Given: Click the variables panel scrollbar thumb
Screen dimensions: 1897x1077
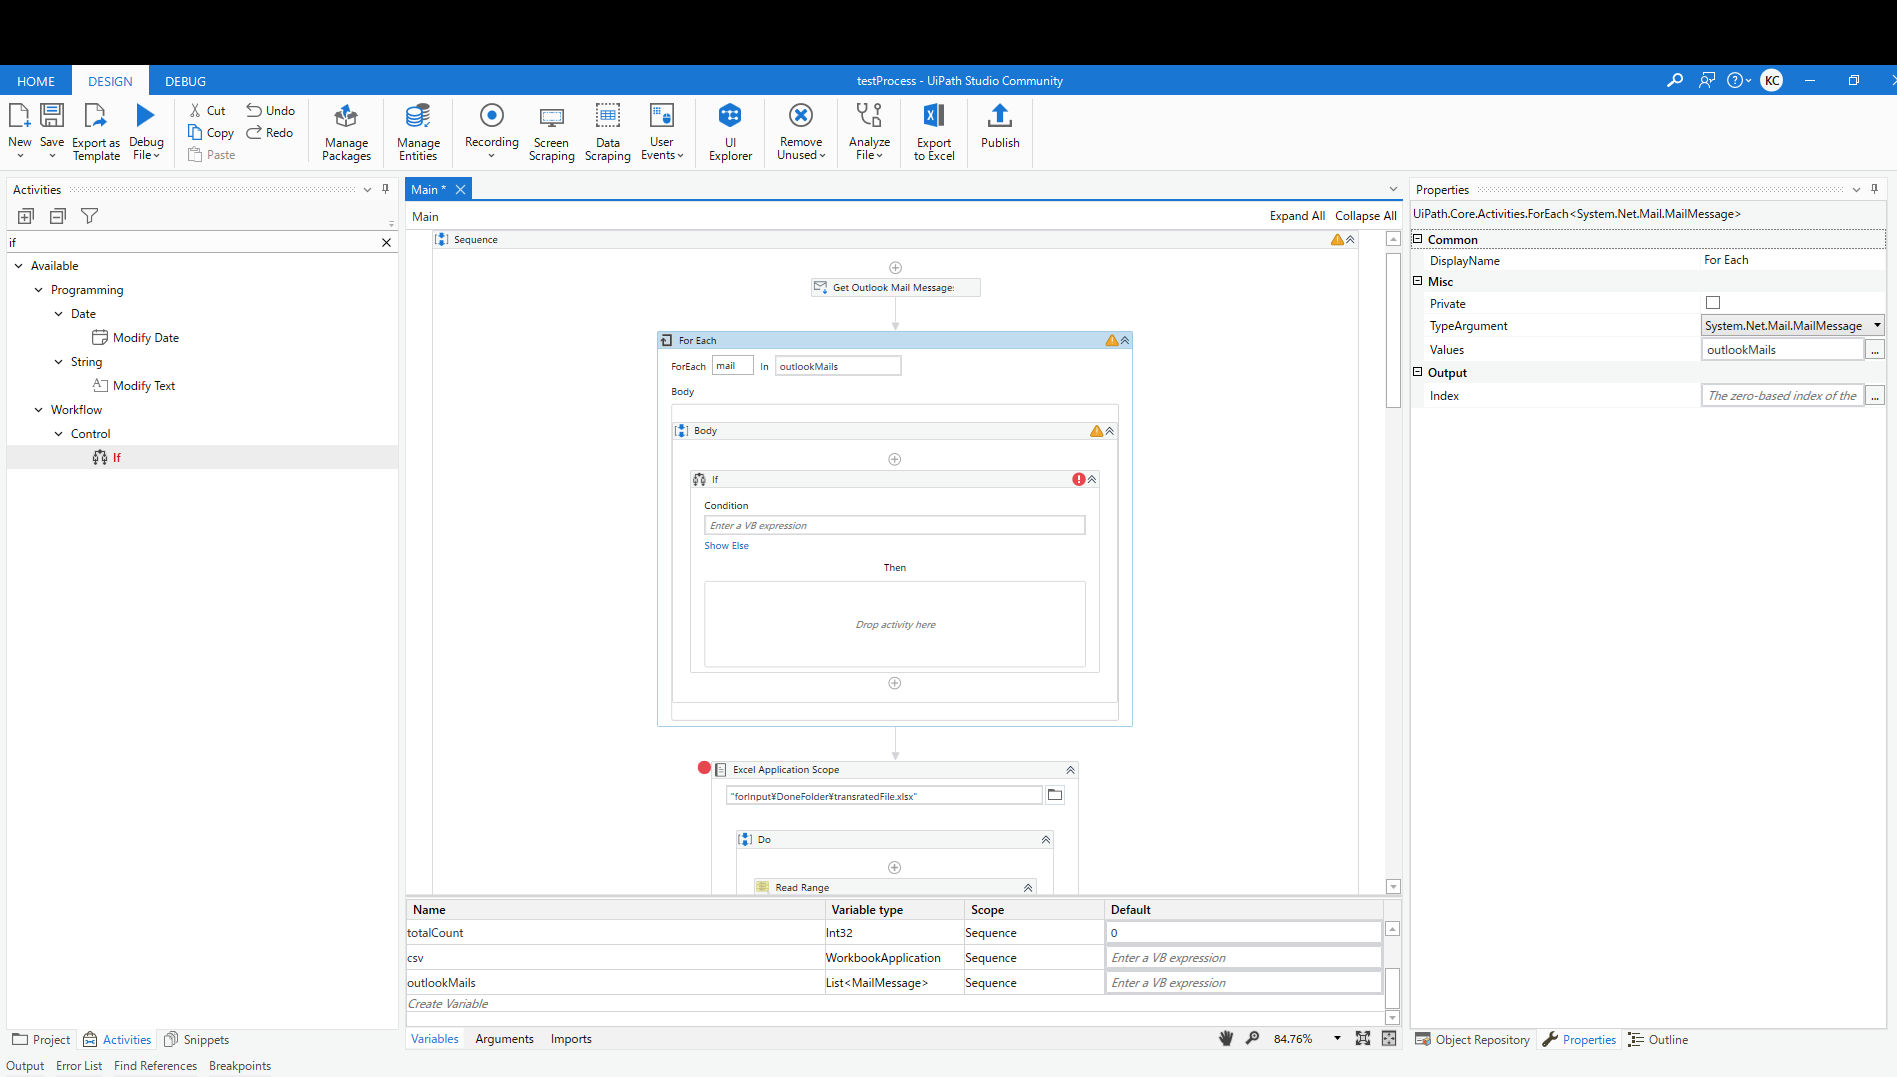Looking at the screenshot, I should [x=1392, y=988].
